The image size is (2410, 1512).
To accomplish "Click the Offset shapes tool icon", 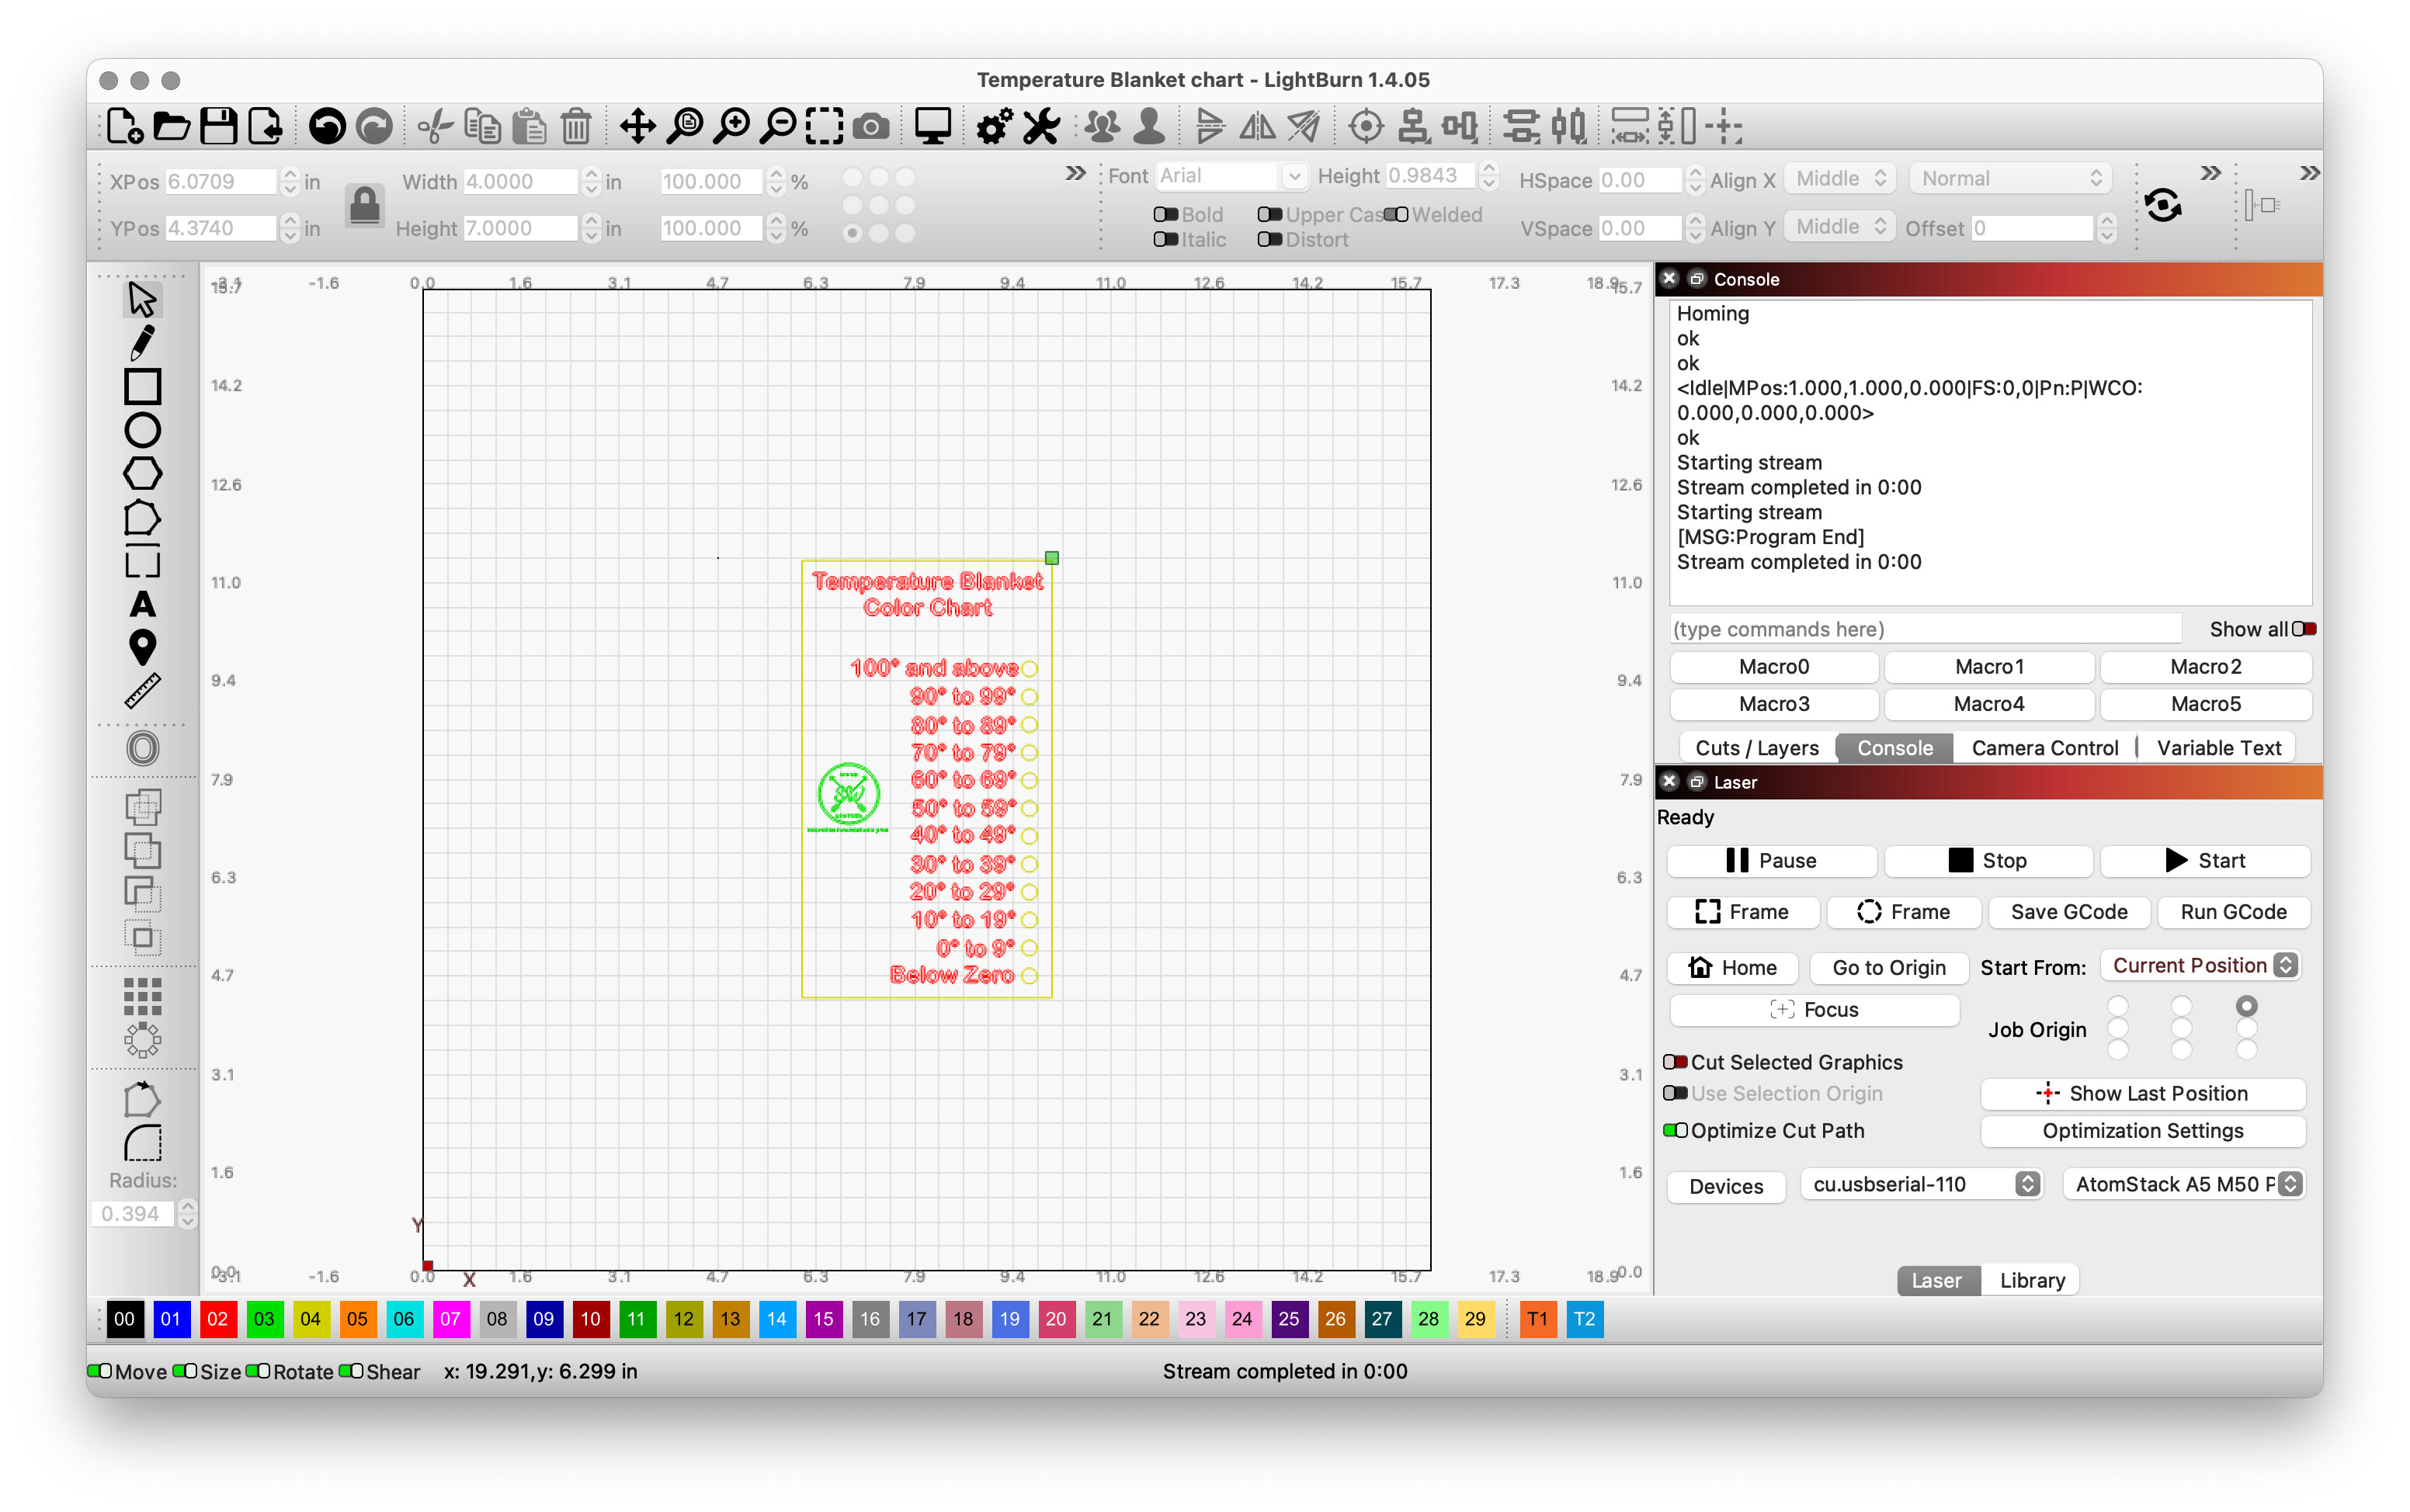I will 142,749.
